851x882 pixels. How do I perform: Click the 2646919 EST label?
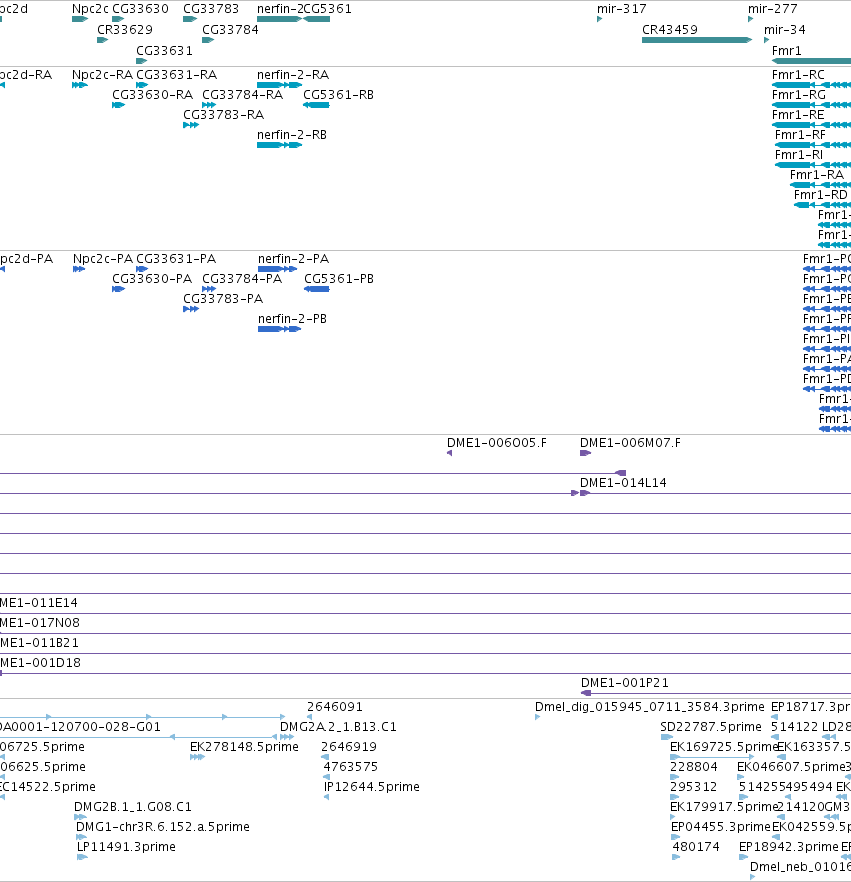(349, 747)
